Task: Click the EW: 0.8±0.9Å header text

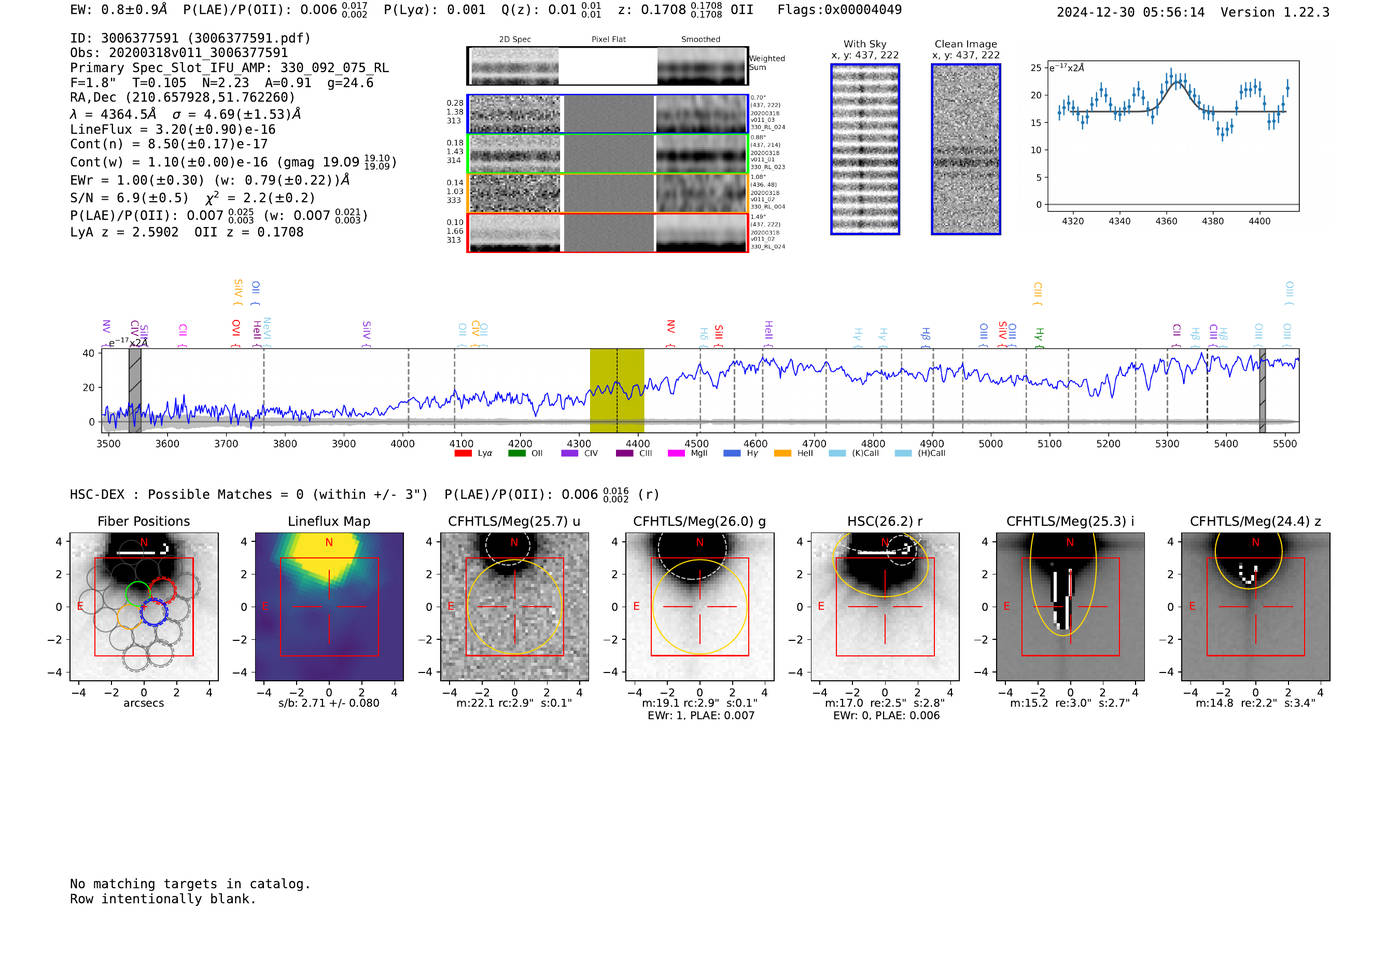Action: 119,10
